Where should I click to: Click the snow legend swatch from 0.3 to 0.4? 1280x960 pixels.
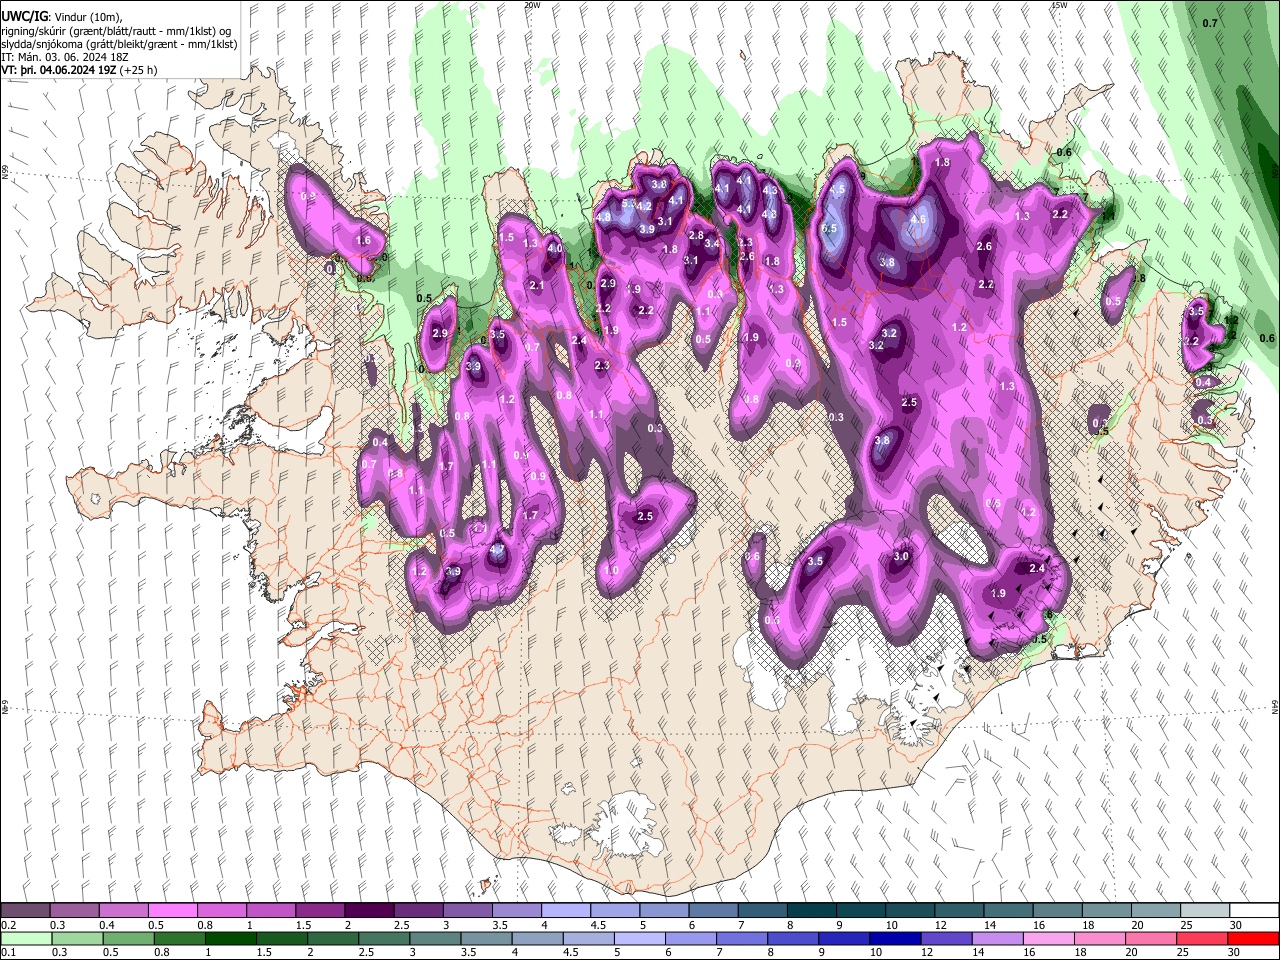74,910
